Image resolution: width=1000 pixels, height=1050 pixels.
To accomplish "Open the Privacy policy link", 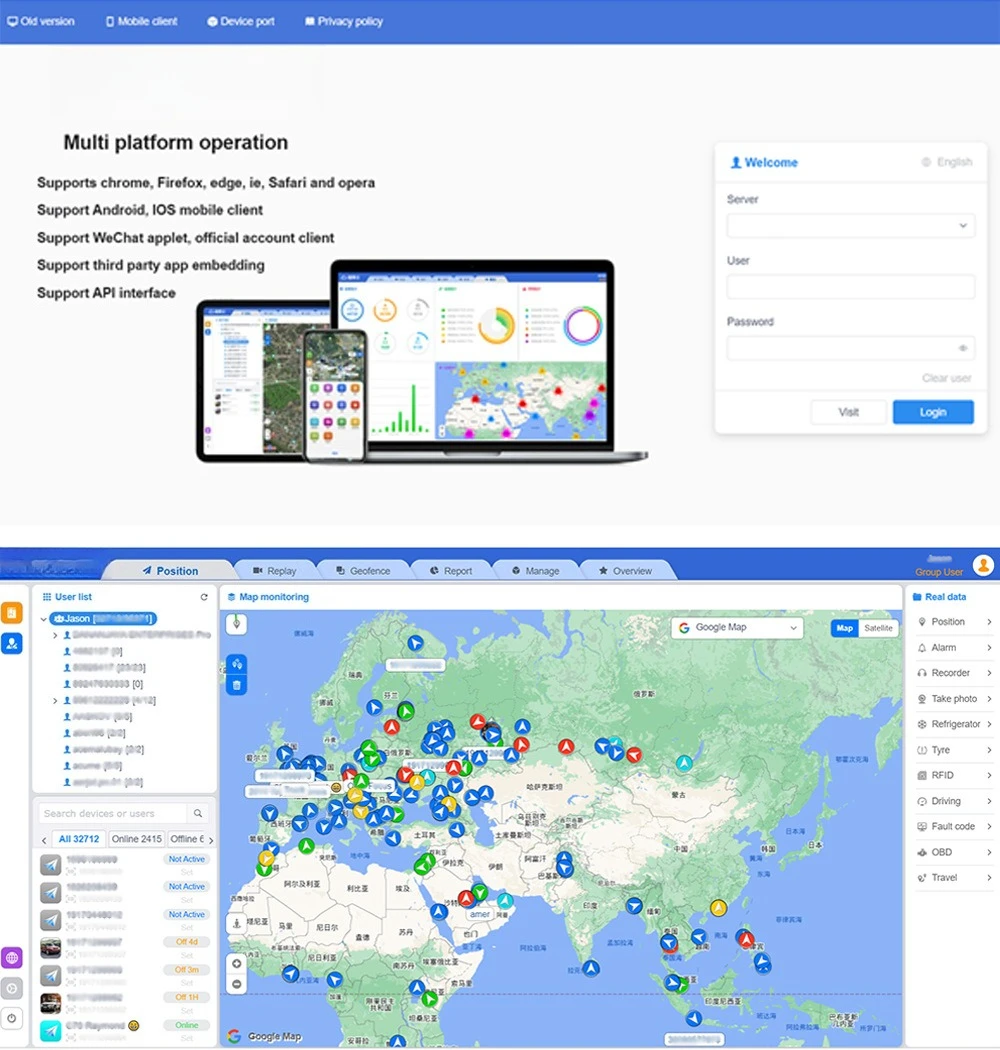I will click(x=343, y=21).
